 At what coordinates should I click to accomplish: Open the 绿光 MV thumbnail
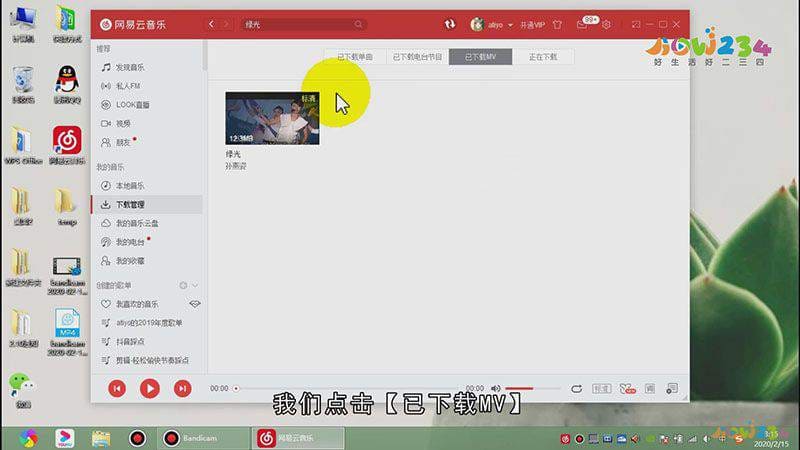point(272,118)
